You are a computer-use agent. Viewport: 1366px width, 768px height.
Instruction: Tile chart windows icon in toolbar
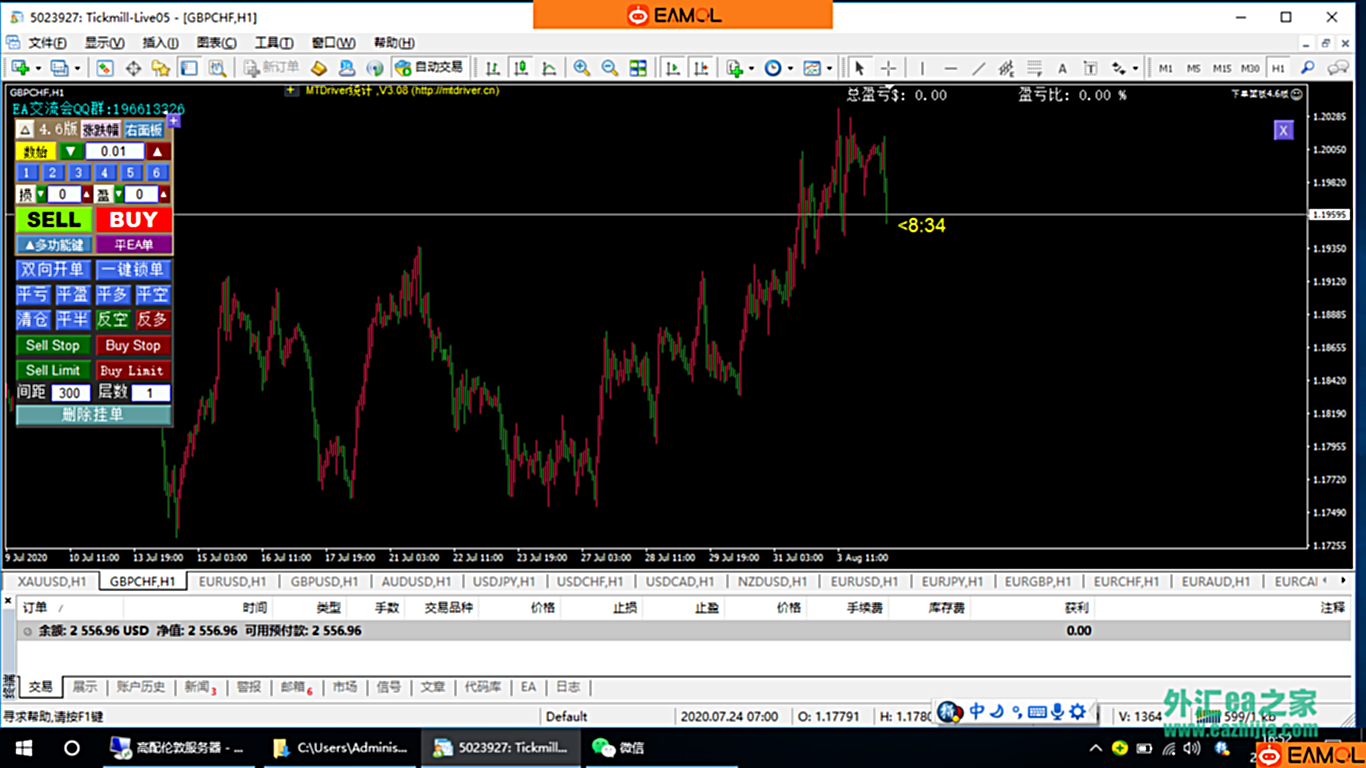tap(636, 68)
